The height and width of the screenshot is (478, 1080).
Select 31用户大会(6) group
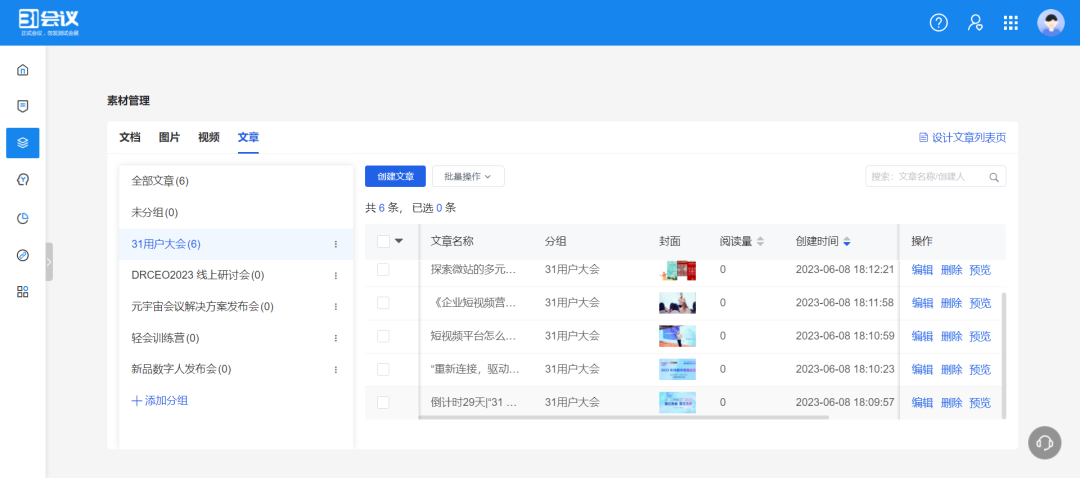pyautogui.click(x=236, y=244)
